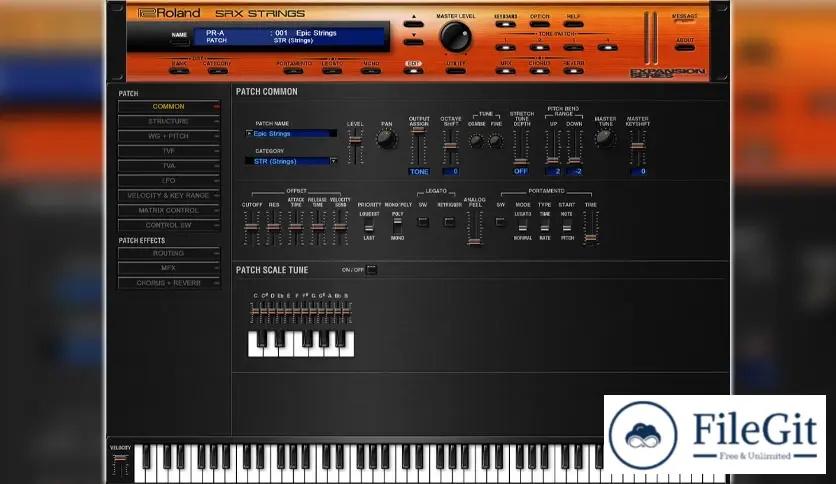Click the OPTION button

click(540, 24)
